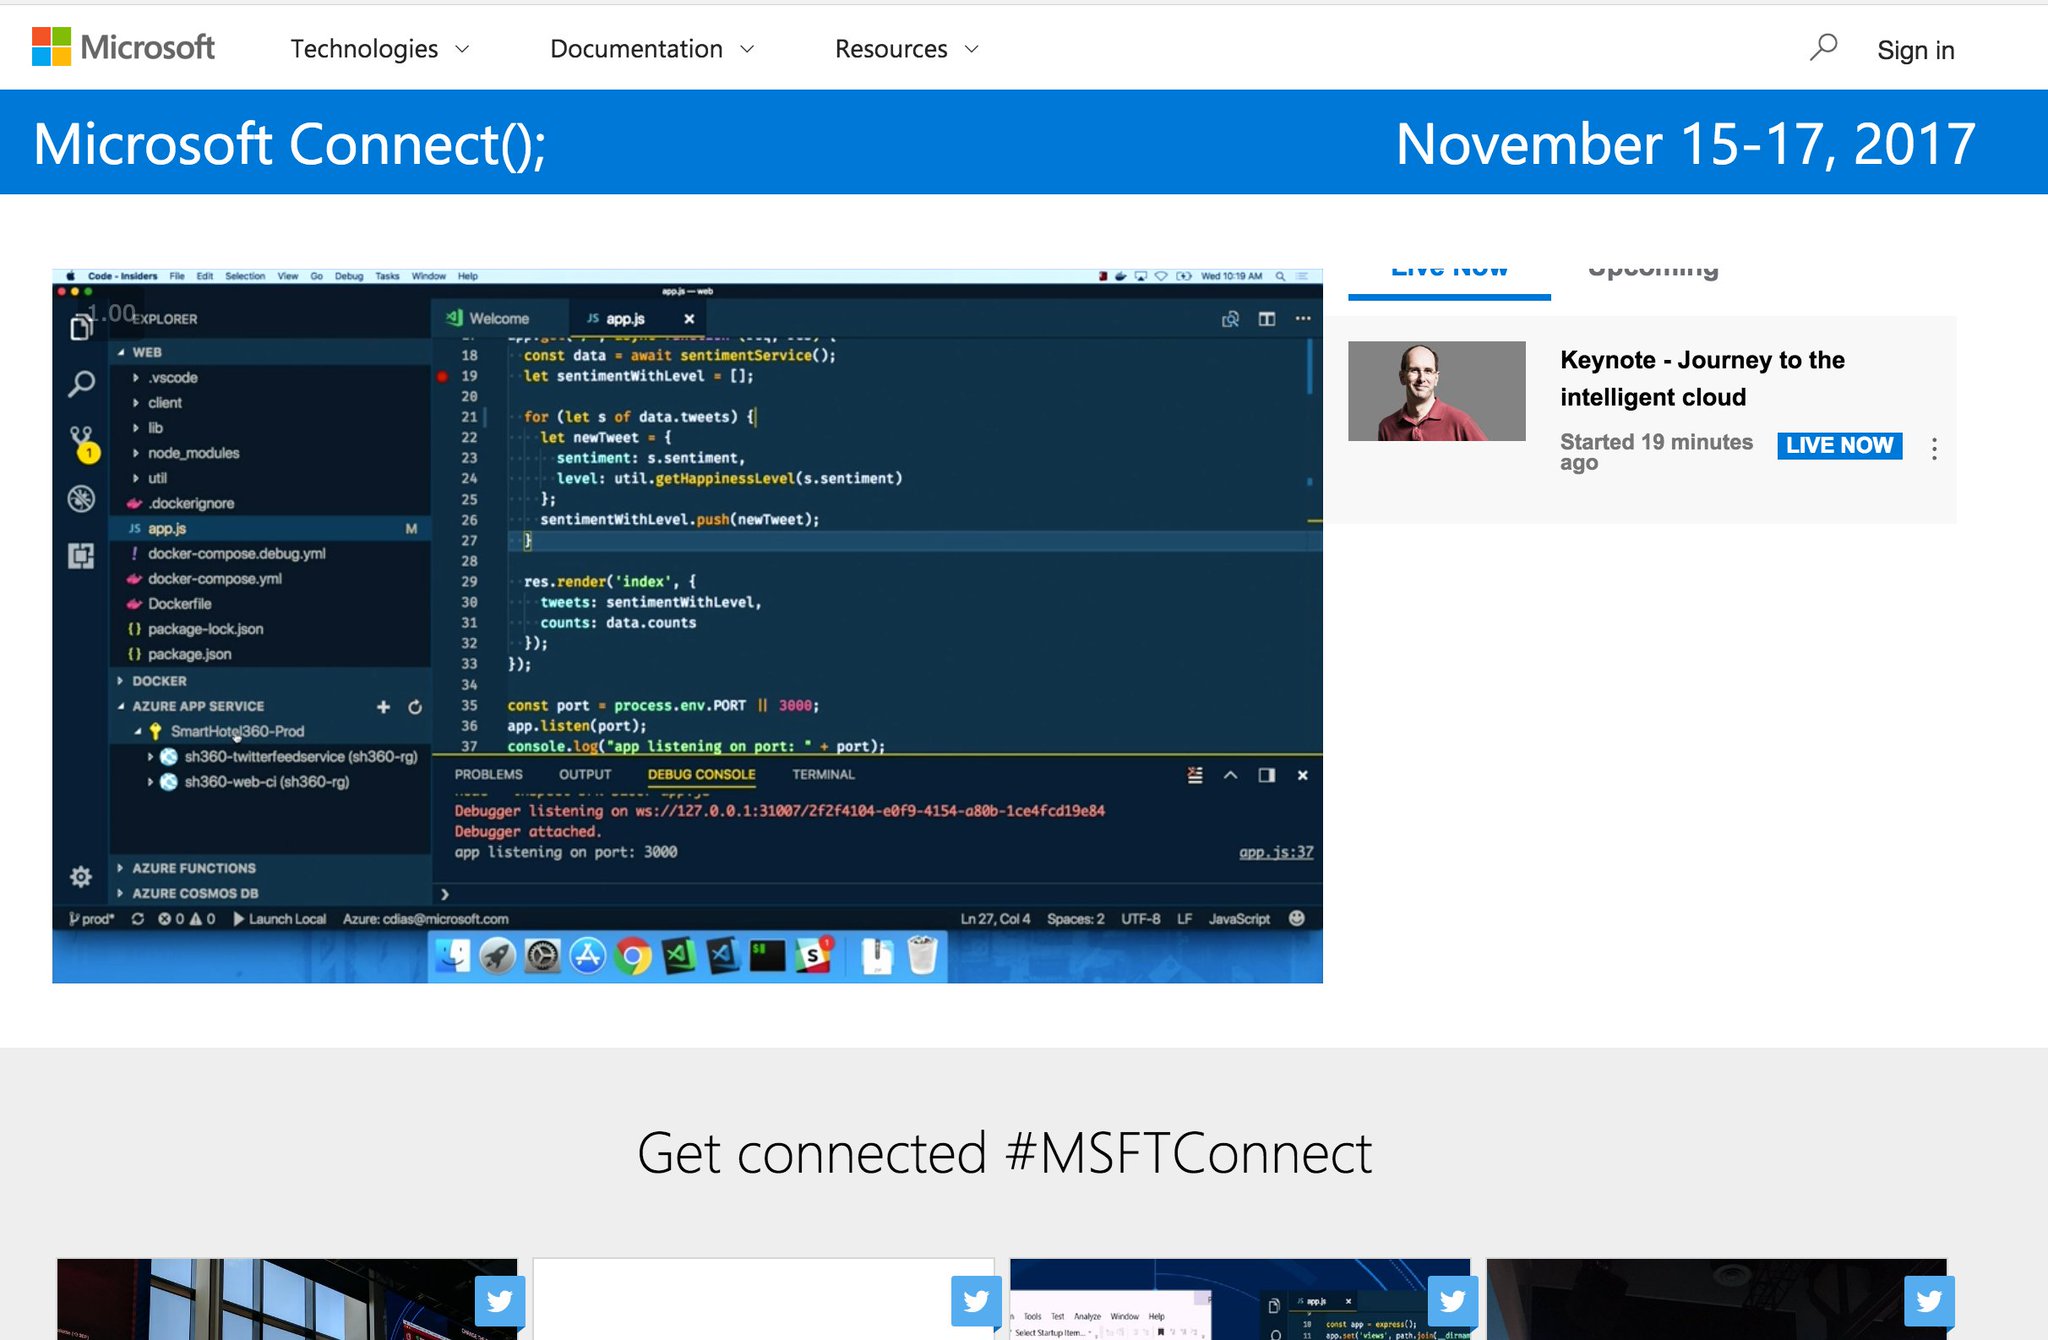Refresh the Azure App Service list

tap(415, 707)
